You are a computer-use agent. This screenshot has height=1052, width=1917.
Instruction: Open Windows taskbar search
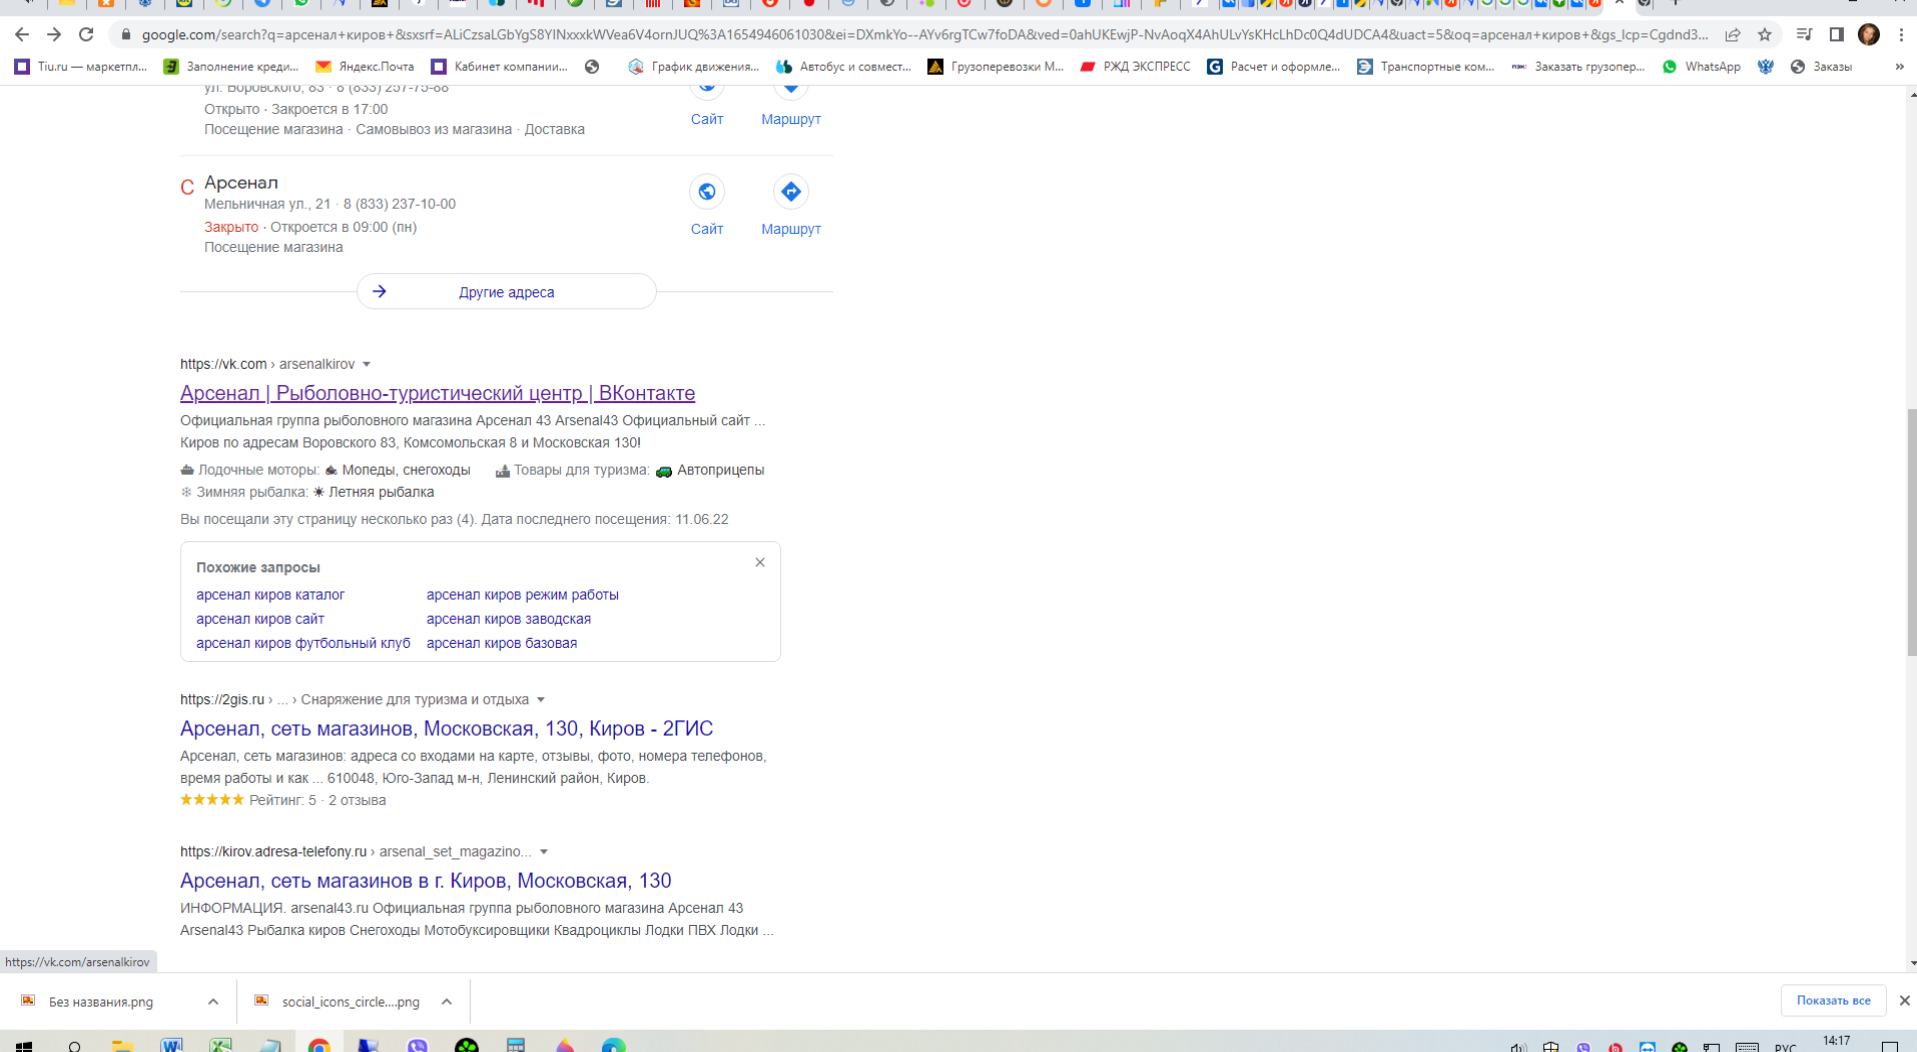click(75, 1046)
